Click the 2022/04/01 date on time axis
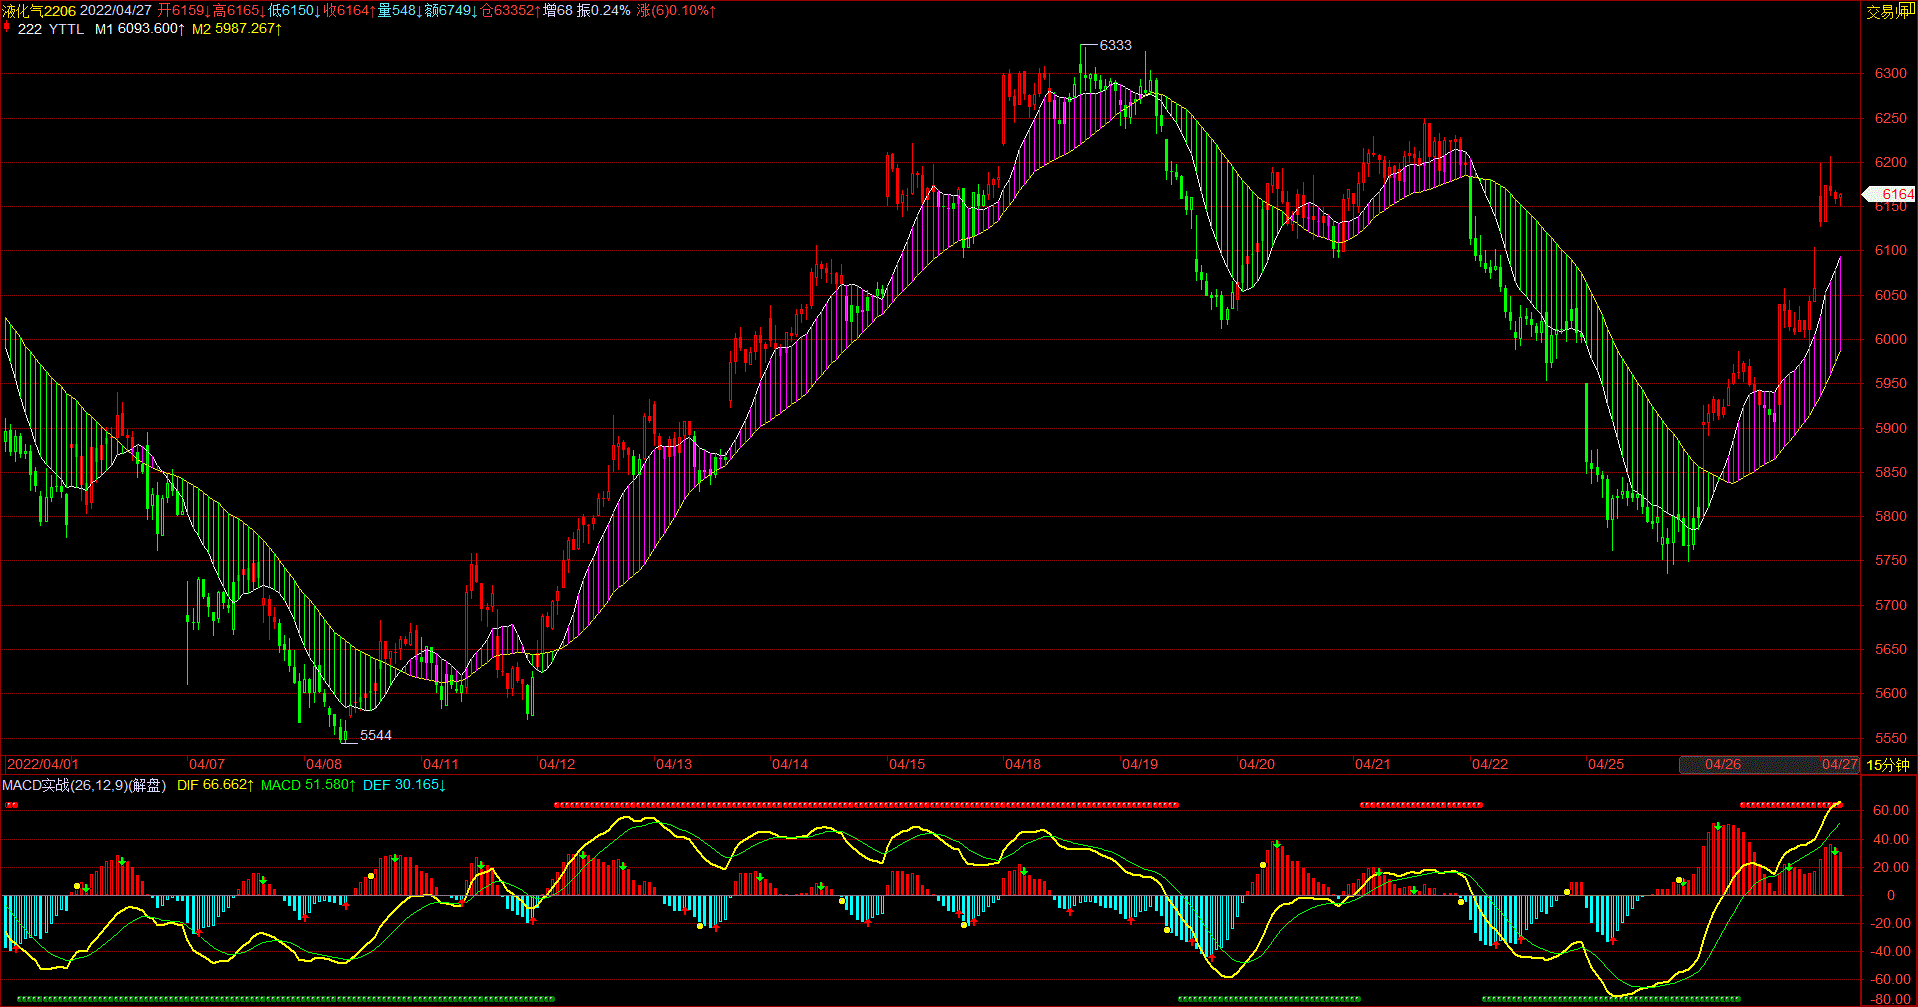This screenshot has width=1918, height=1007. pos(42,764)
